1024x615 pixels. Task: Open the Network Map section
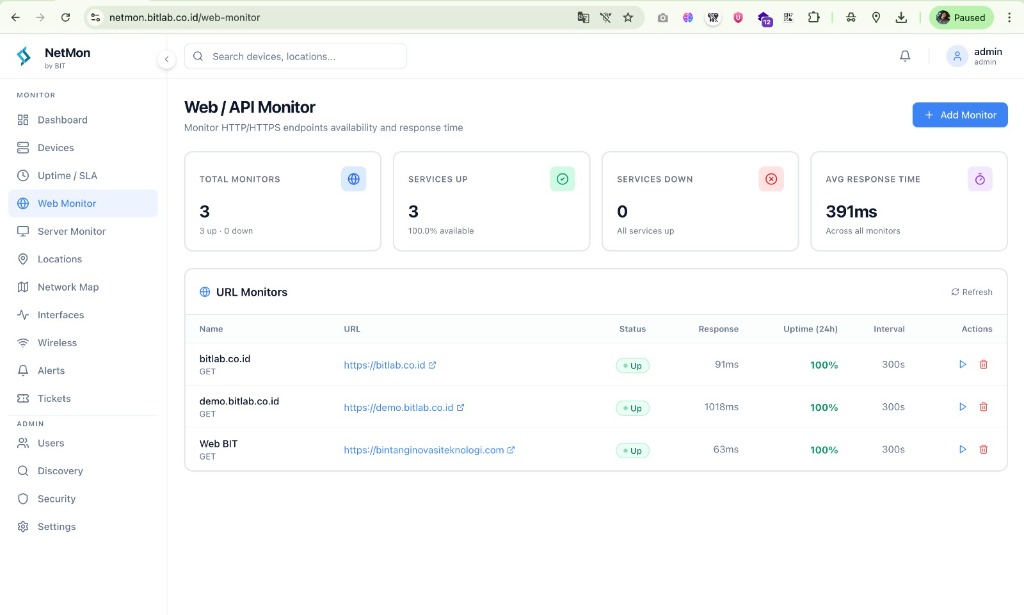point(68,287)
